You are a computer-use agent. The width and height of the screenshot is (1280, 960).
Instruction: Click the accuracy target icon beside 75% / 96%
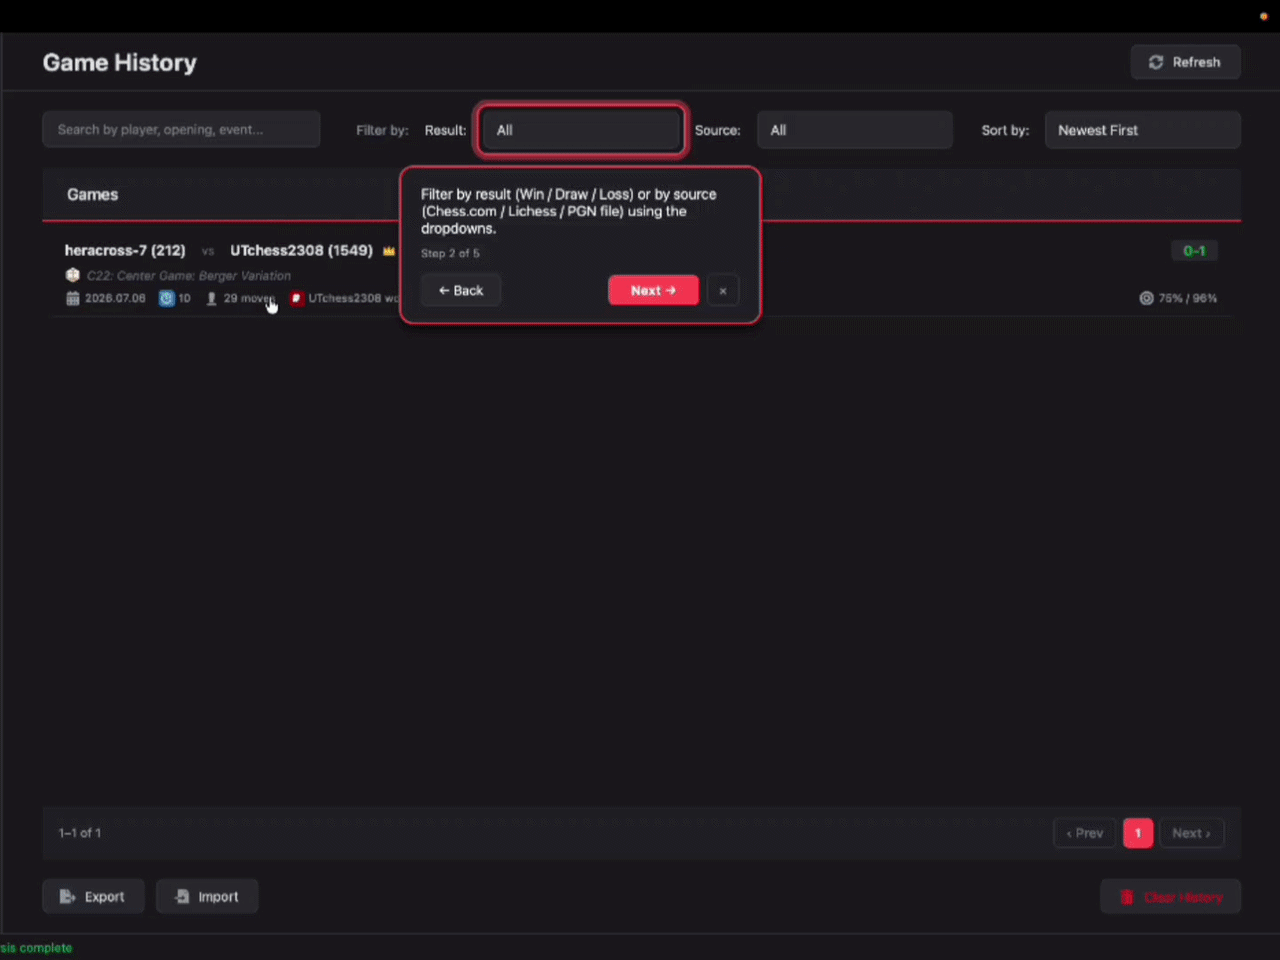(x=1146, y=298)
